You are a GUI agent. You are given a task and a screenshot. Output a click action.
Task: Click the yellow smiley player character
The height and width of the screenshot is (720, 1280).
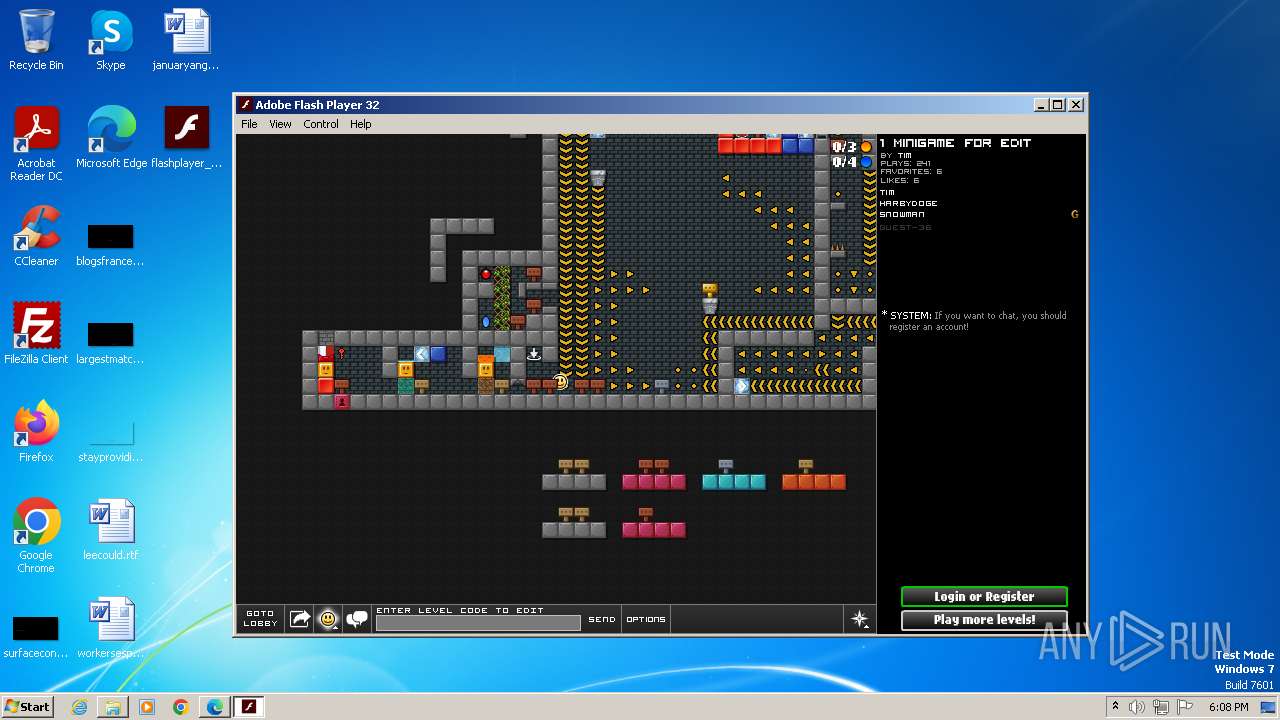[561, 381]
